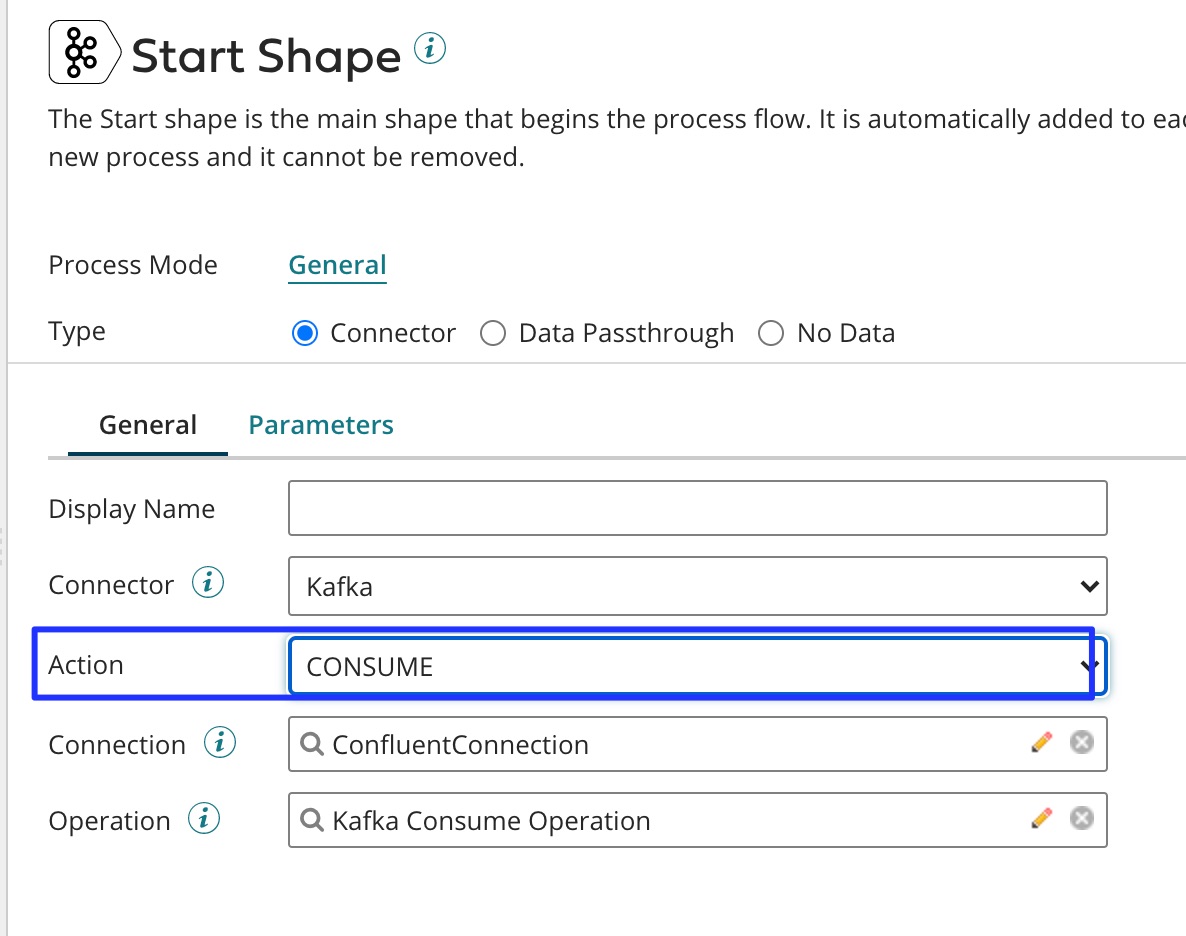Click into the Display Name field
The width and height of the screenshot is (1186, 936).
tap(697, 508)
